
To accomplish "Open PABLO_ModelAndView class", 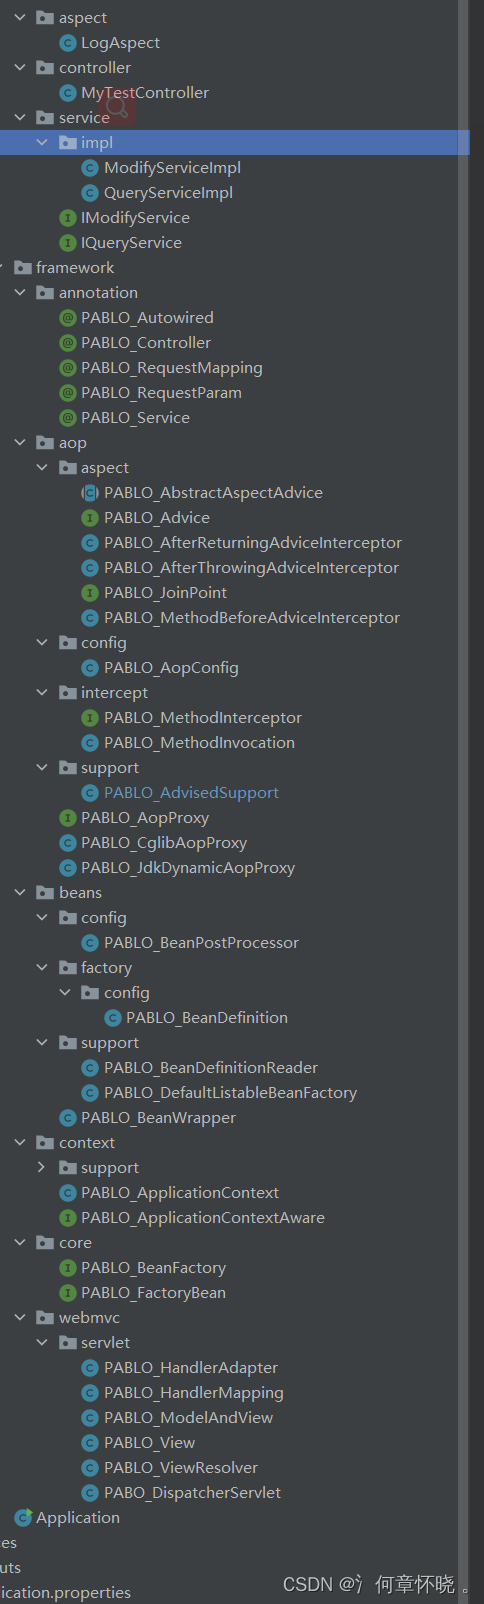I will tap(188, 1418).
